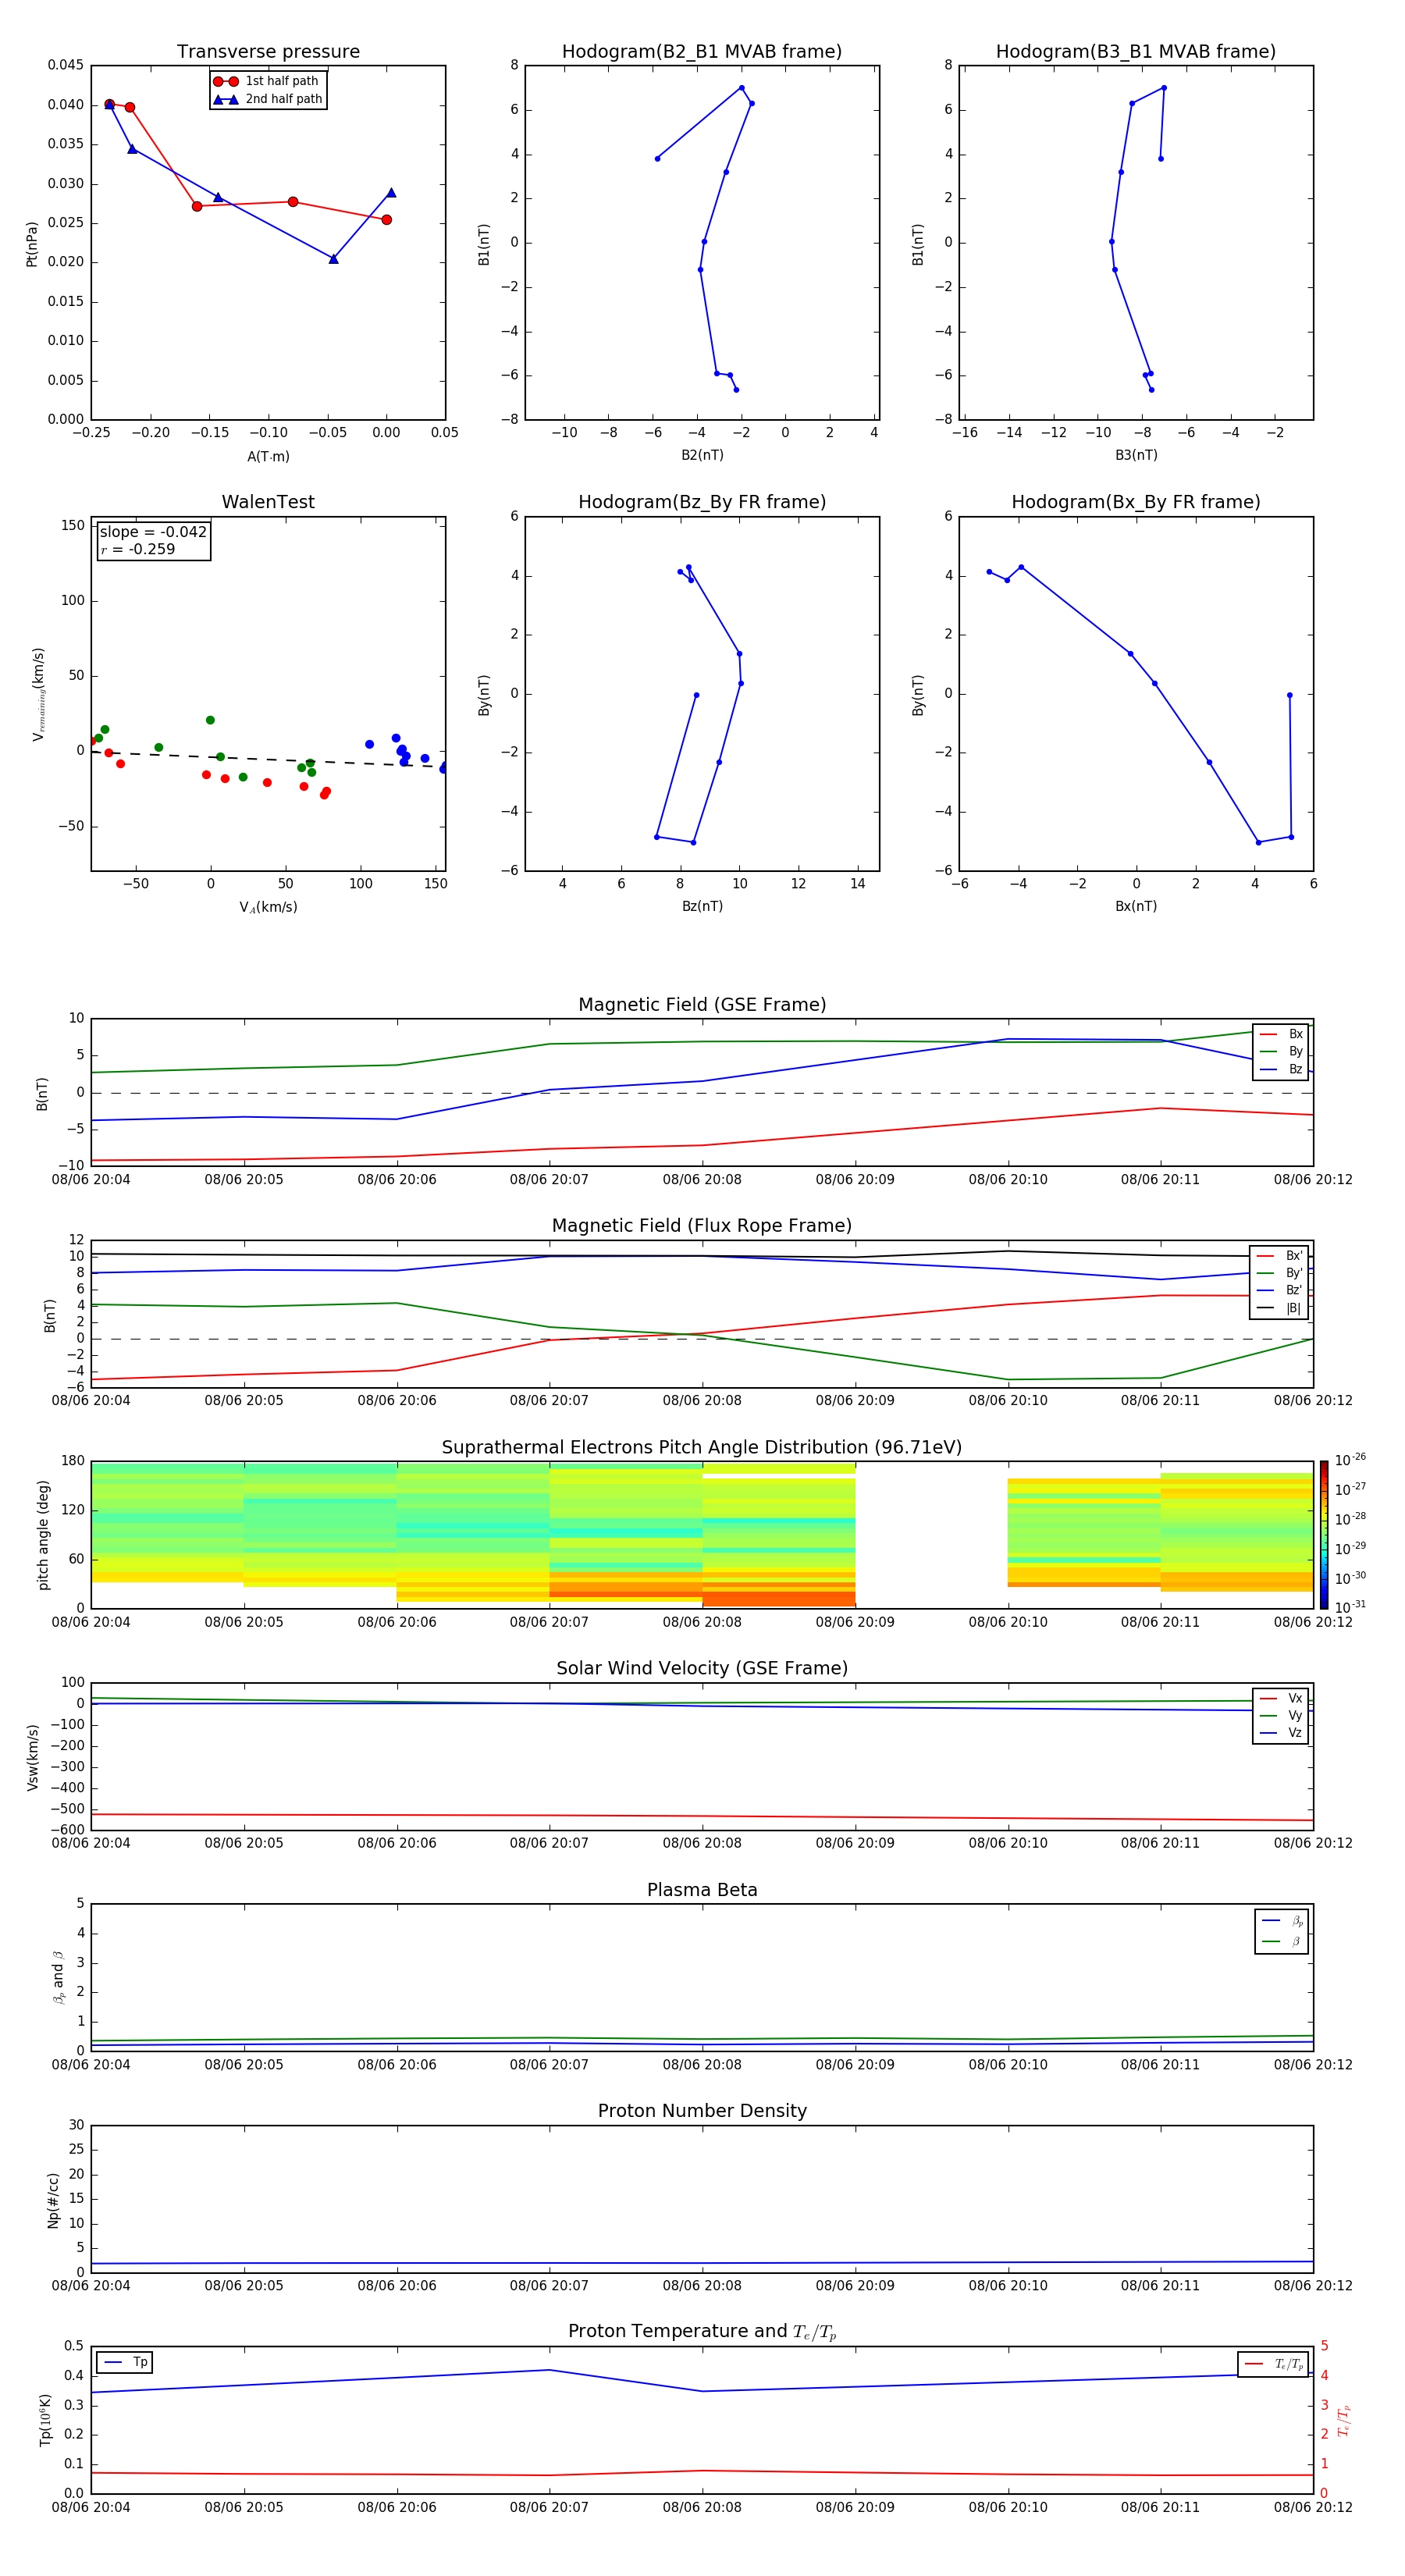Click the 'Magnetic Field (GSE Frame)' title

[702, 1005]
